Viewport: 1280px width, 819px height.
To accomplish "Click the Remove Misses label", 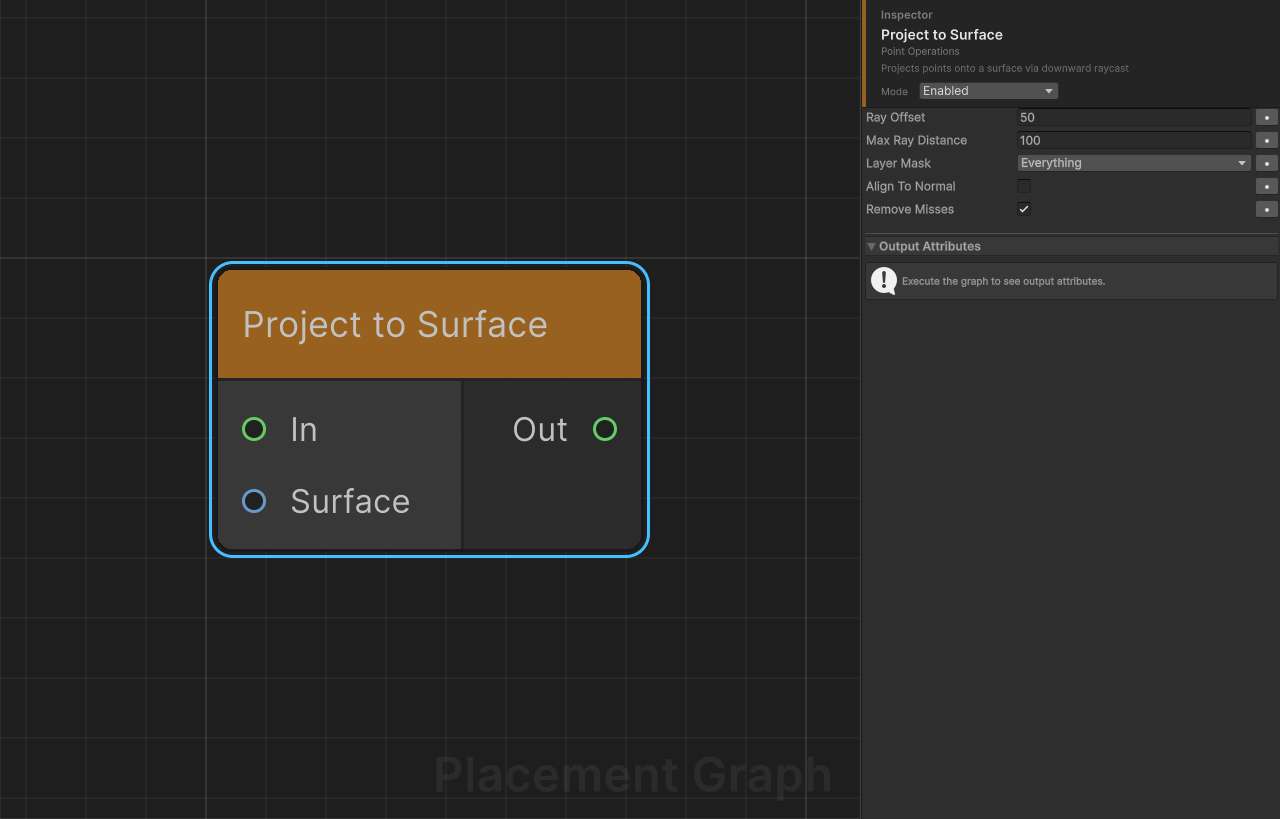I will click(x=910, y=209).
